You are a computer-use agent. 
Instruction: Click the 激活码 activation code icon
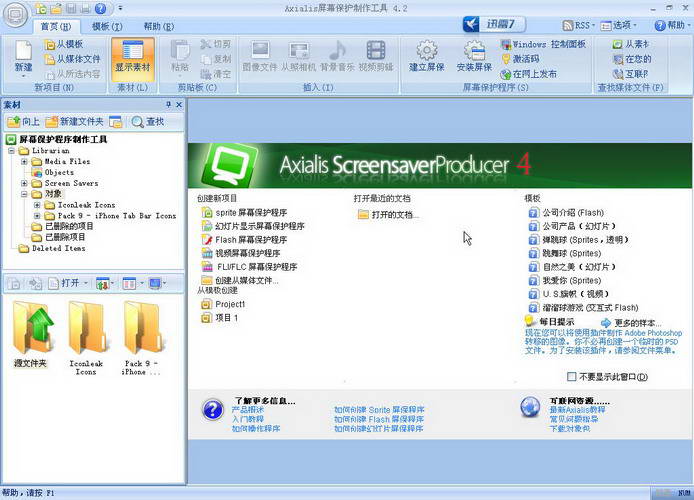[x=506, y=59]
